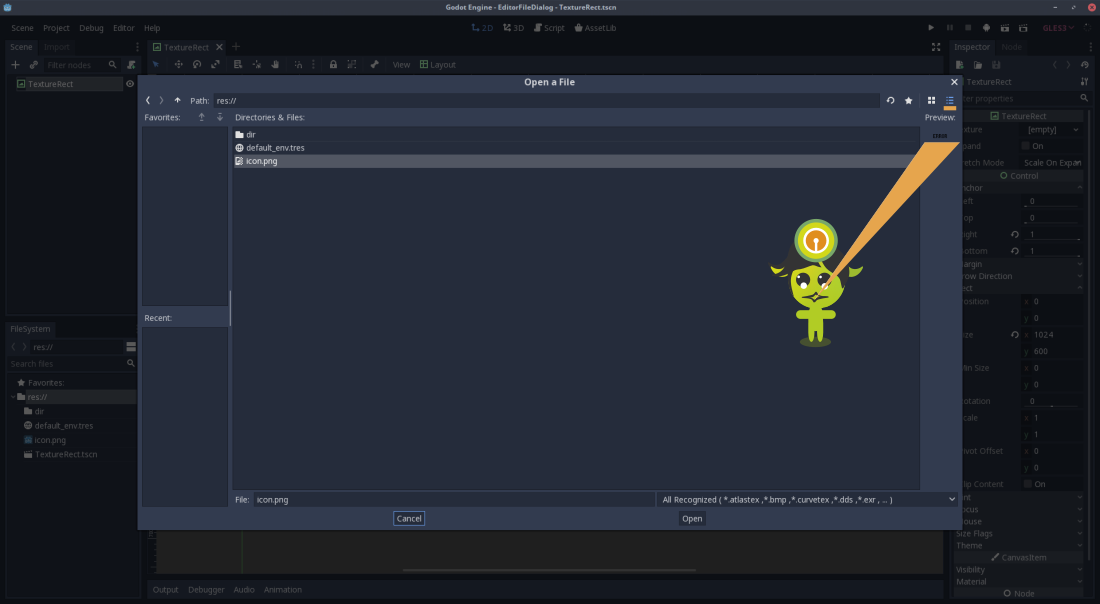This screenshot has height=604, width=1100.
Task: Open Inspector object properties tools icon
Action: (1085, 82)
